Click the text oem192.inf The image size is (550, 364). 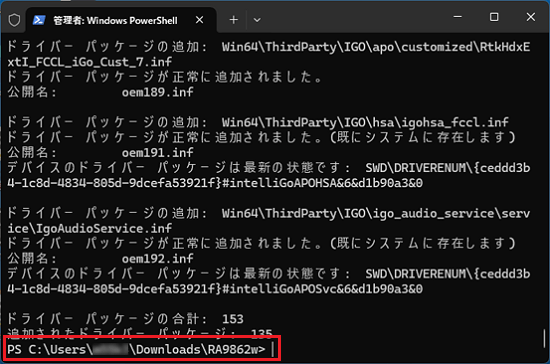click(x=157, y=259)
